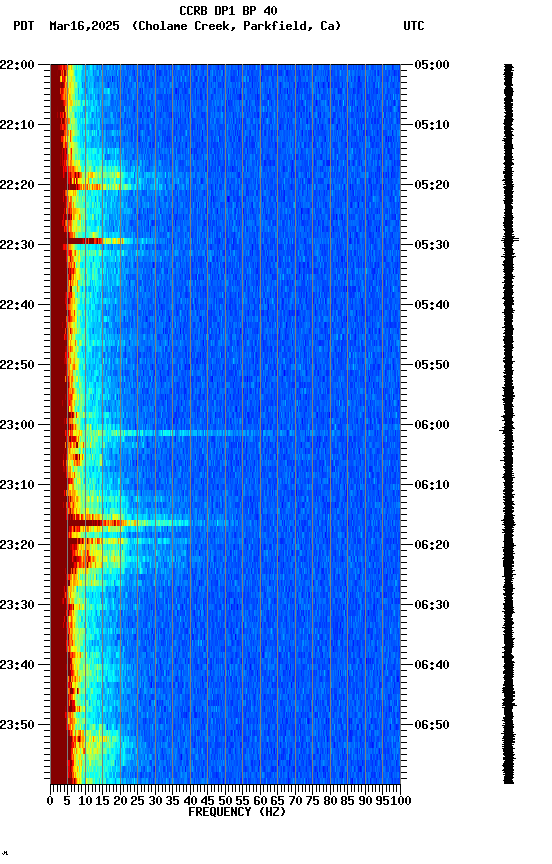
Task: Click the '80' frequency axis label
Action: (x=330, y=801)
